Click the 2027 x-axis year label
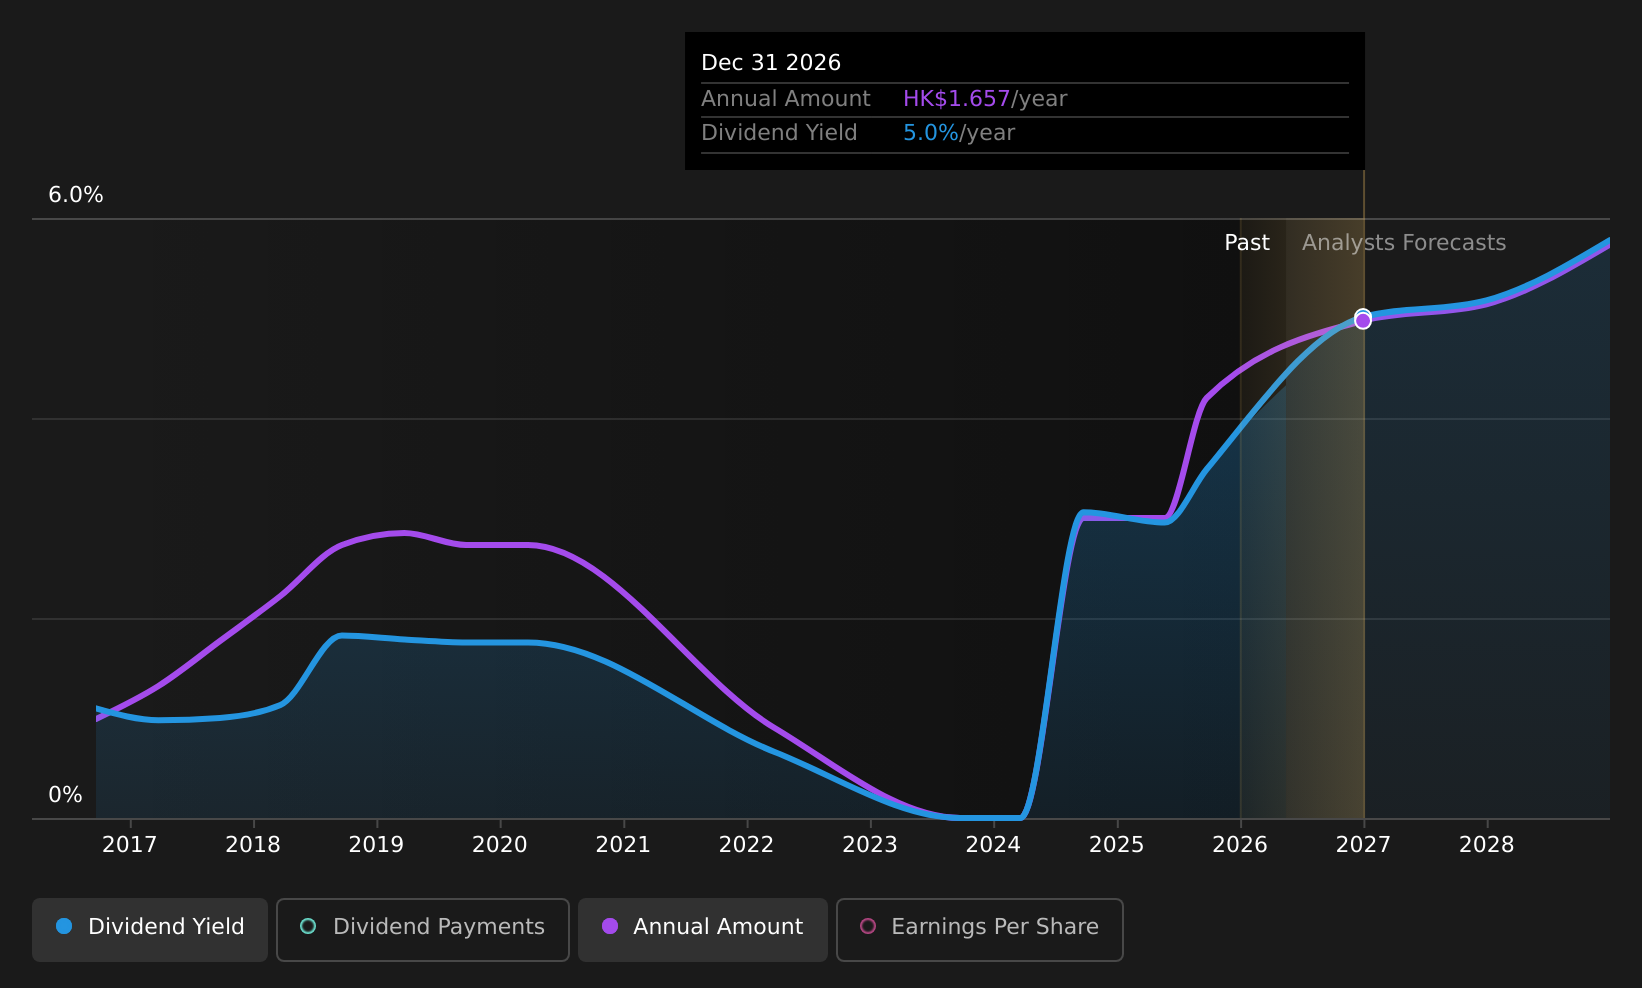Viewport: 1642px width, 988px height. [x=1364, y=845]
